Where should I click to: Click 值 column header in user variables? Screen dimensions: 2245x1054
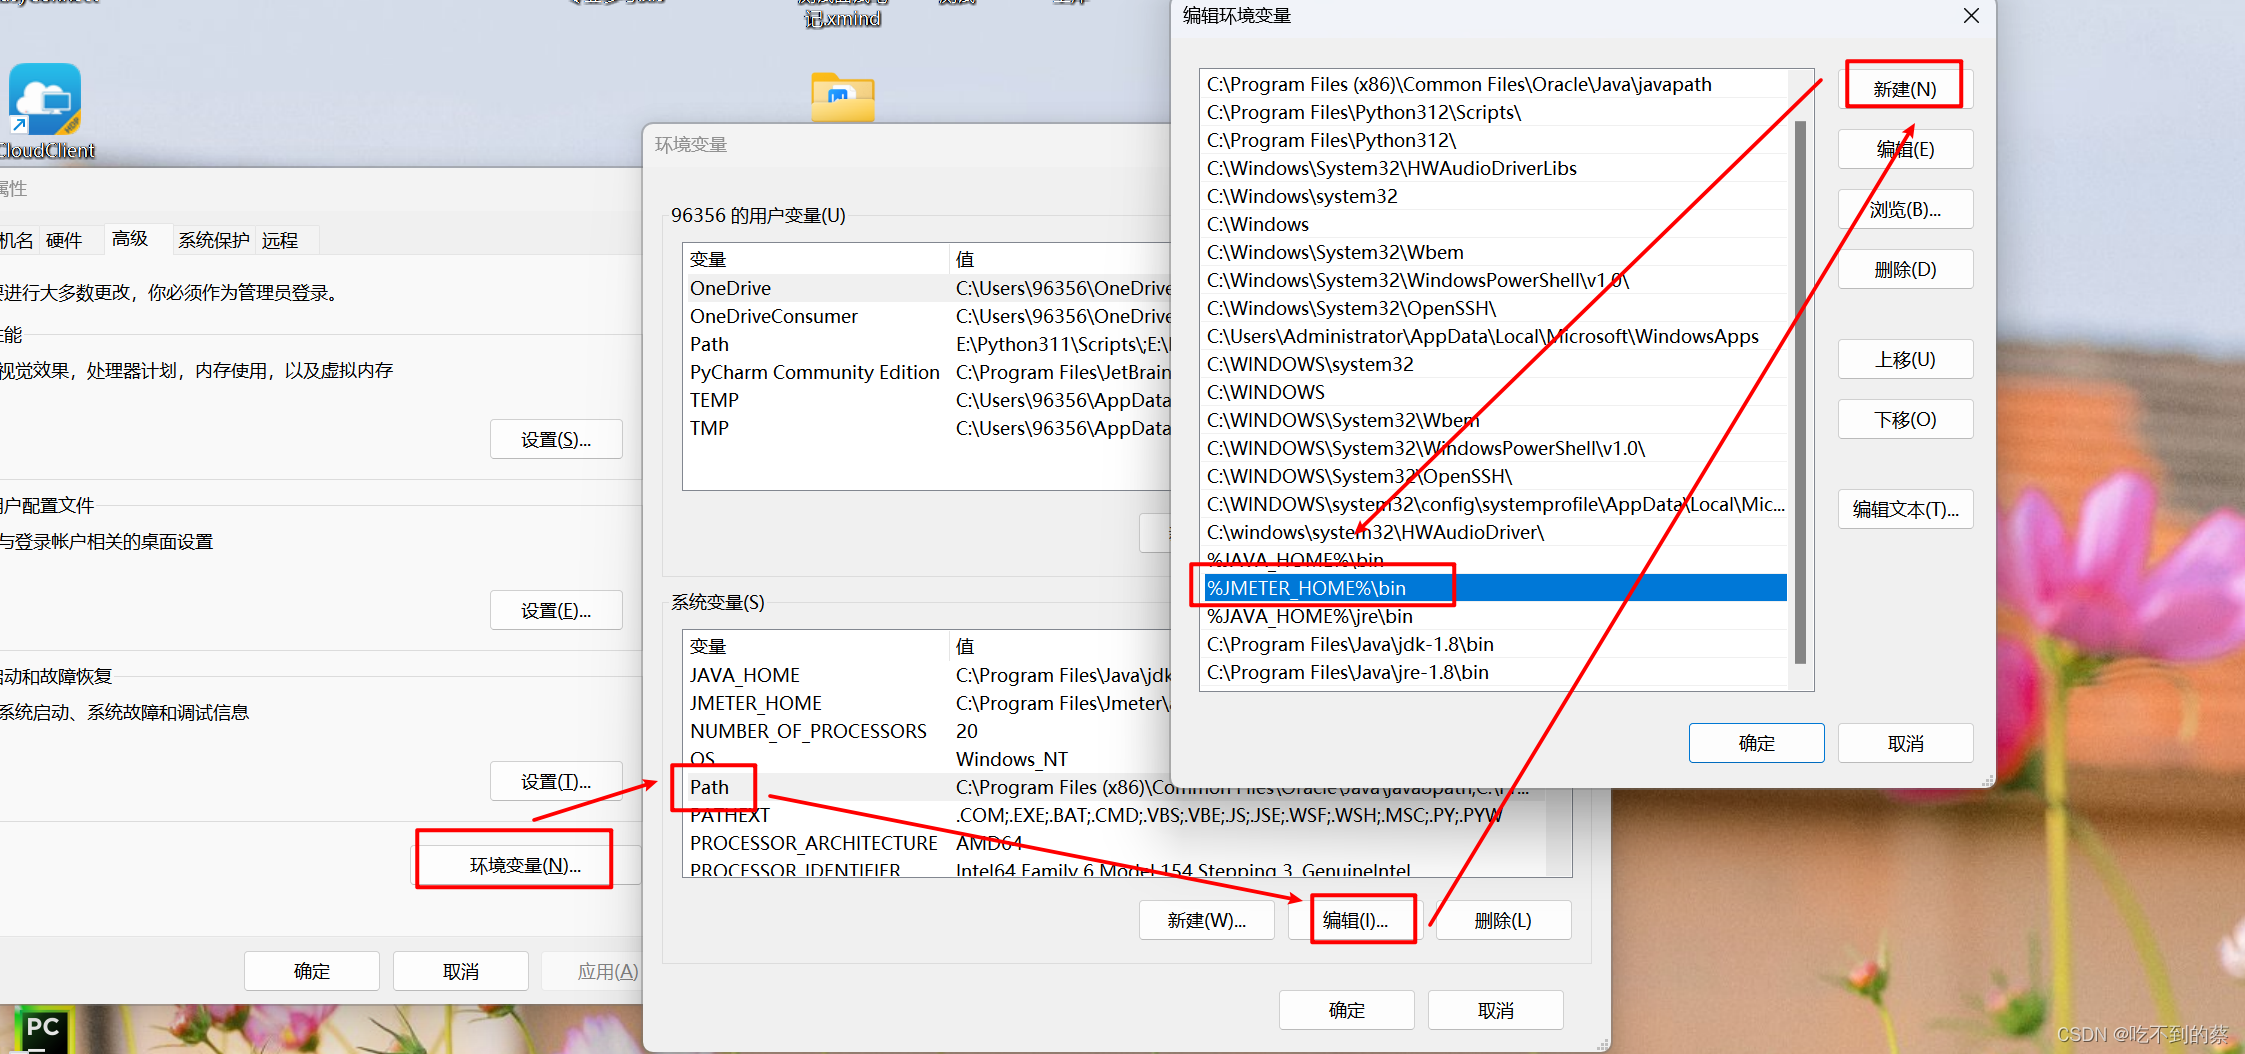(x=1060, y=259)
